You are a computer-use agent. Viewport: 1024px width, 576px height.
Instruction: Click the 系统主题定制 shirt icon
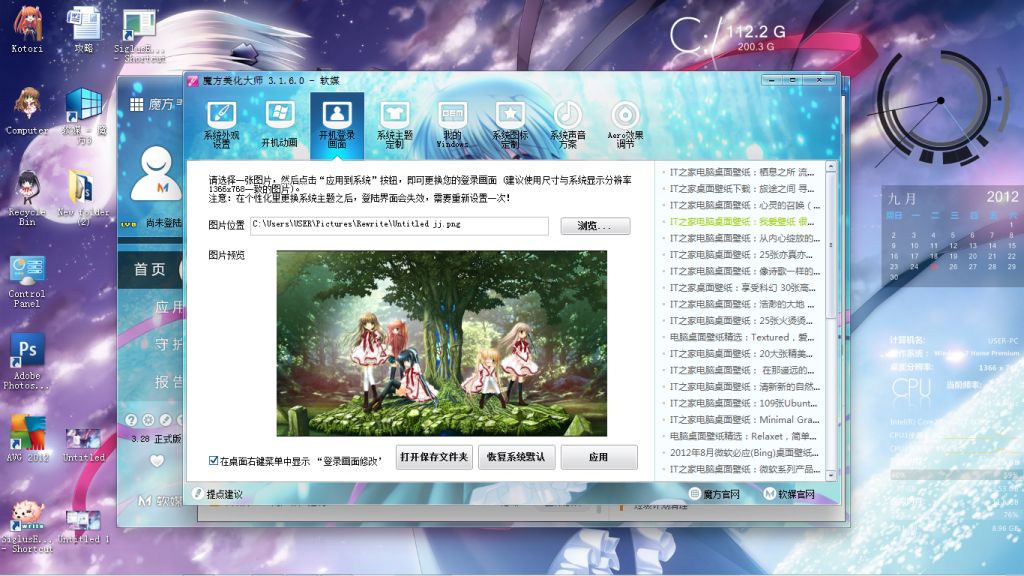394,120
